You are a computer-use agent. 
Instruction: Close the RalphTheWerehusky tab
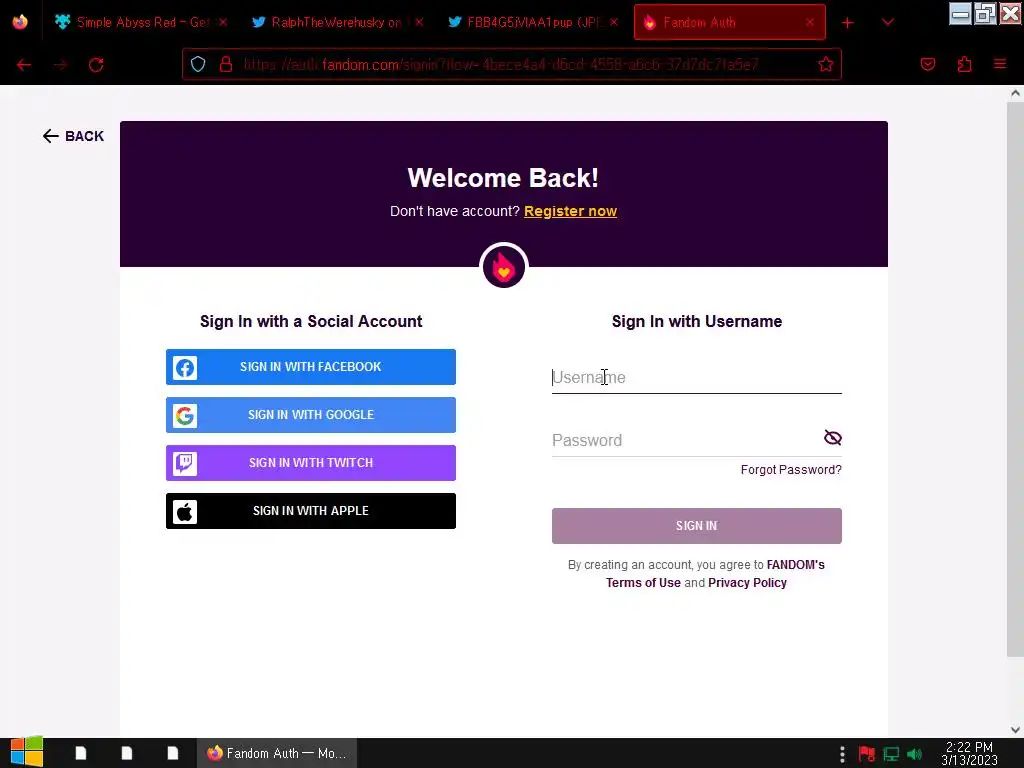click(419, 22)
